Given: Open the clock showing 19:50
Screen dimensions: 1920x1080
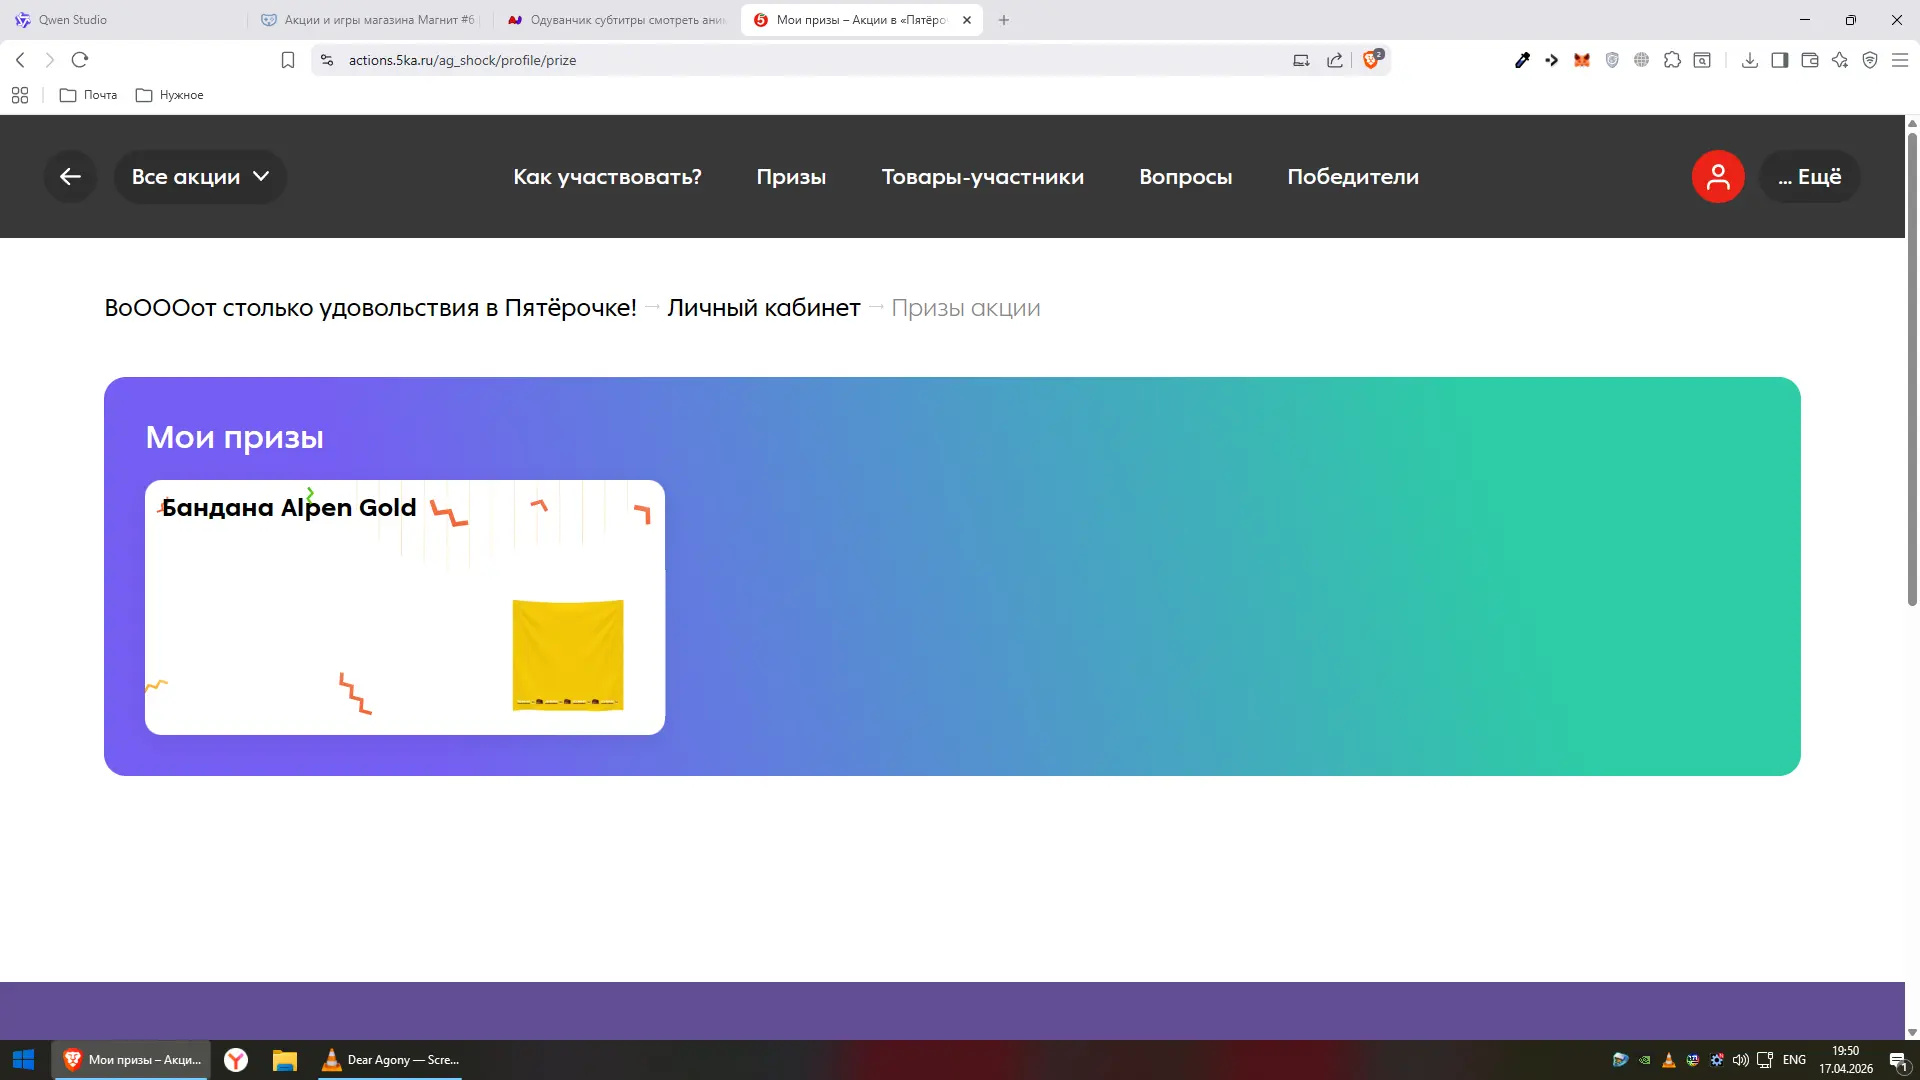Looking at the screenshot, I should pyautogui.click(x=1846, y=1060).
